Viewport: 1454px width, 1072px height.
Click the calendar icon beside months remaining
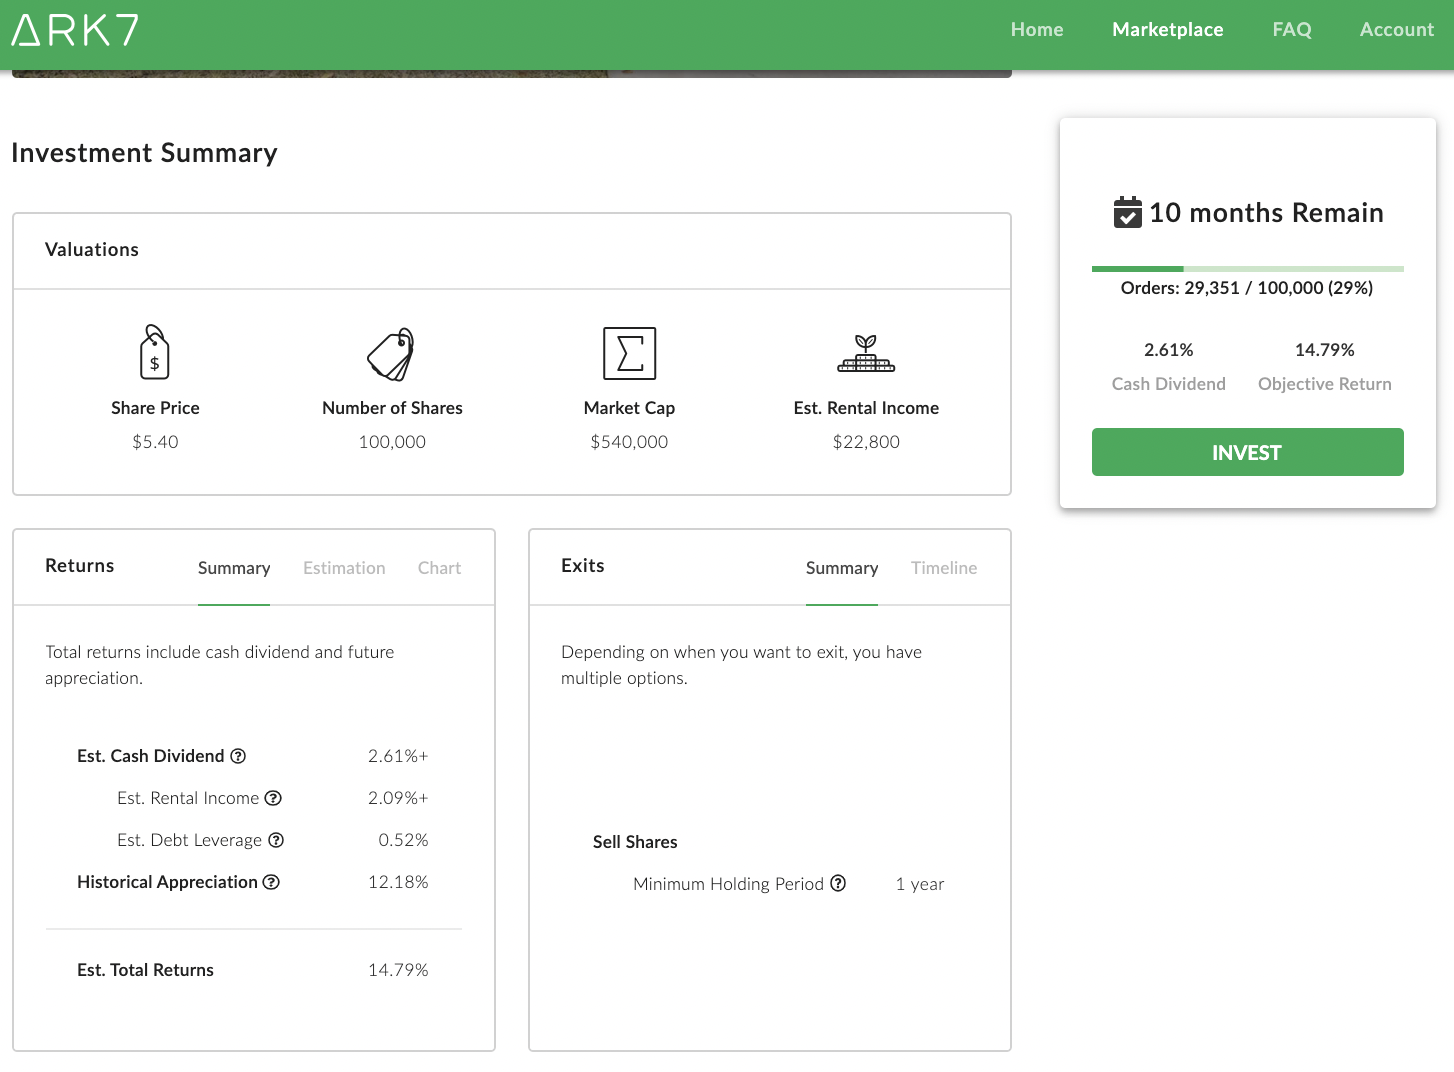point(1127,212)
